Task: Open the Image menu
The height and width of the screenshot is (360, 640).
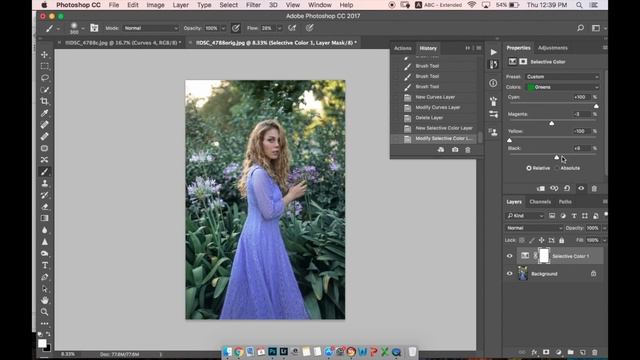Action: point(155,5)
